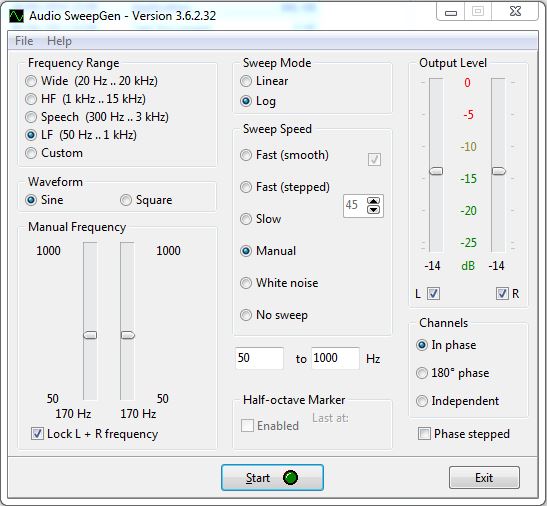Click the '-5' mark on the dB scale

(468, 114)
